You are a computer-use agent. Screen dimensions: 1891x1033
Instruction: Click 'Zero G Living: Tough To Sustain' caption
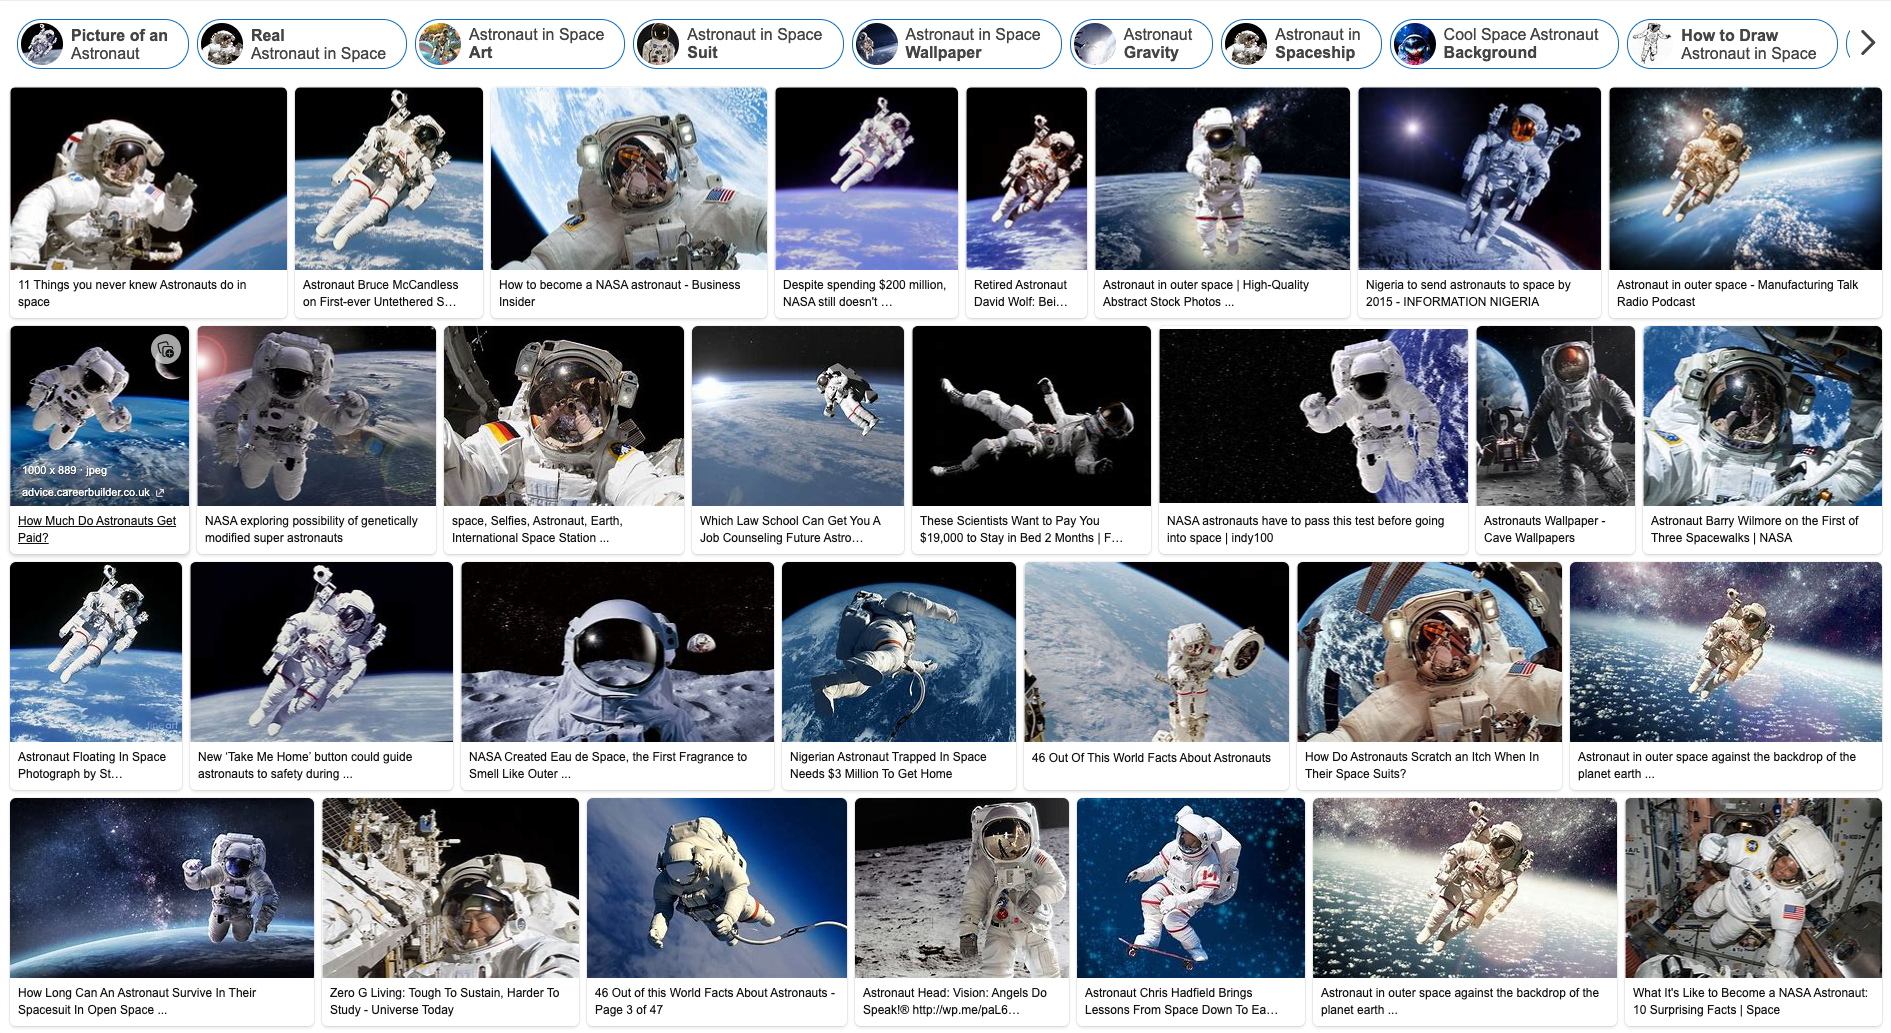click(444, 1001)
